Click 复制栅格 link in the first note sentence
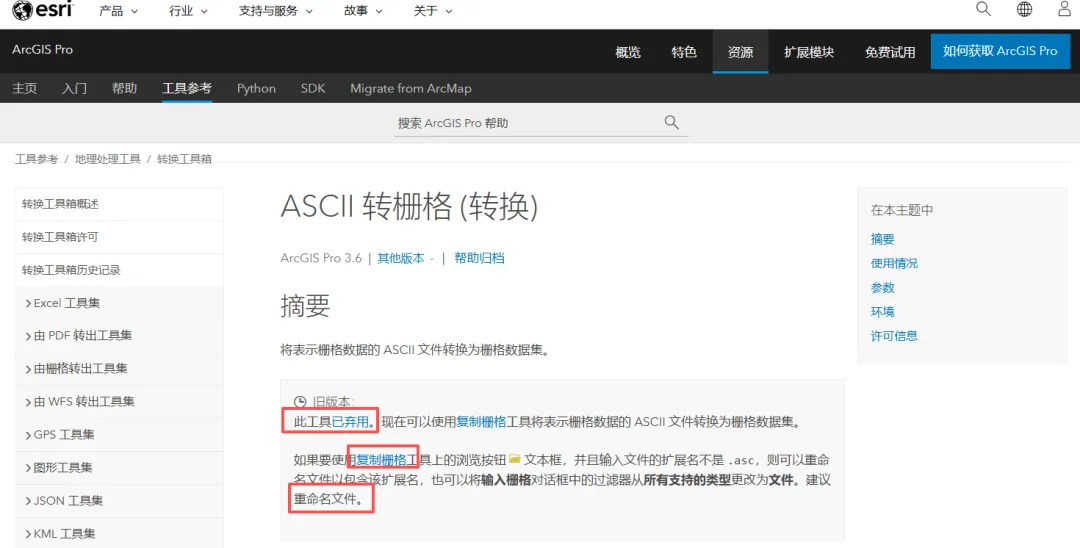1080x548 pixels. pyautogui.click(x=481, y=422)
